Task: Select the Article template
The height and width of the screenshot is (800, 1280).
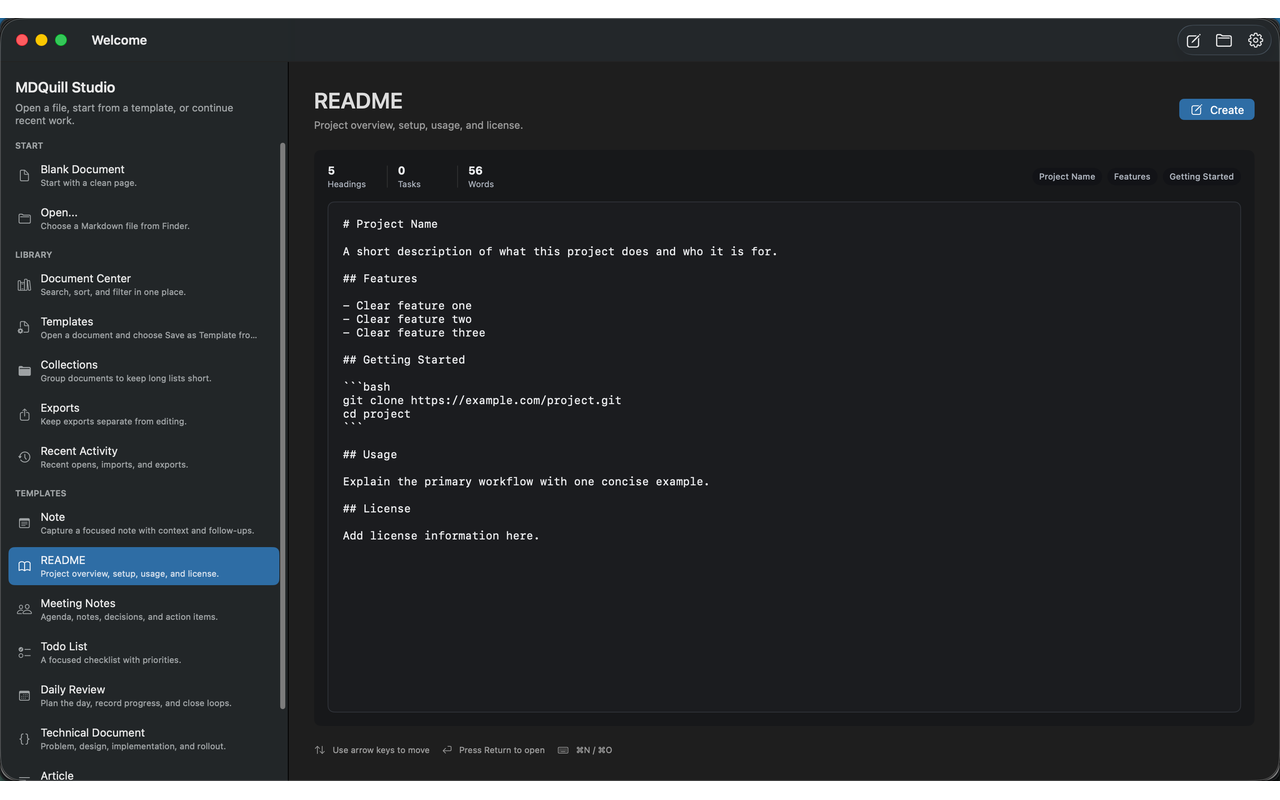Action: tap(144, 774)
